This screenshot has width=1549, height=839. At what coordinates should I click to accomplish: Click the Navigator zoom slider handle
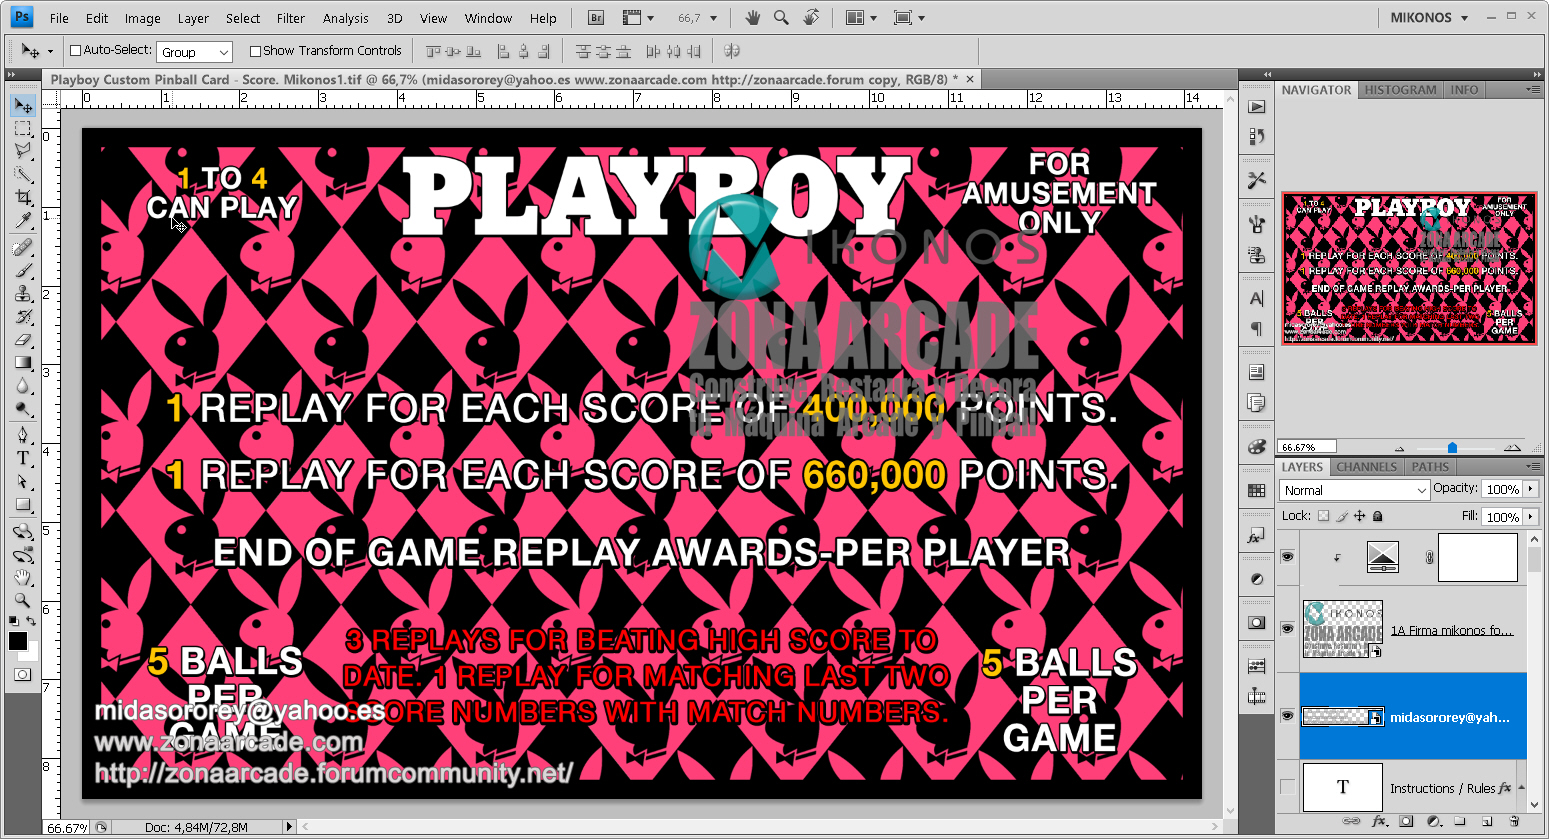coord(1452,448)
